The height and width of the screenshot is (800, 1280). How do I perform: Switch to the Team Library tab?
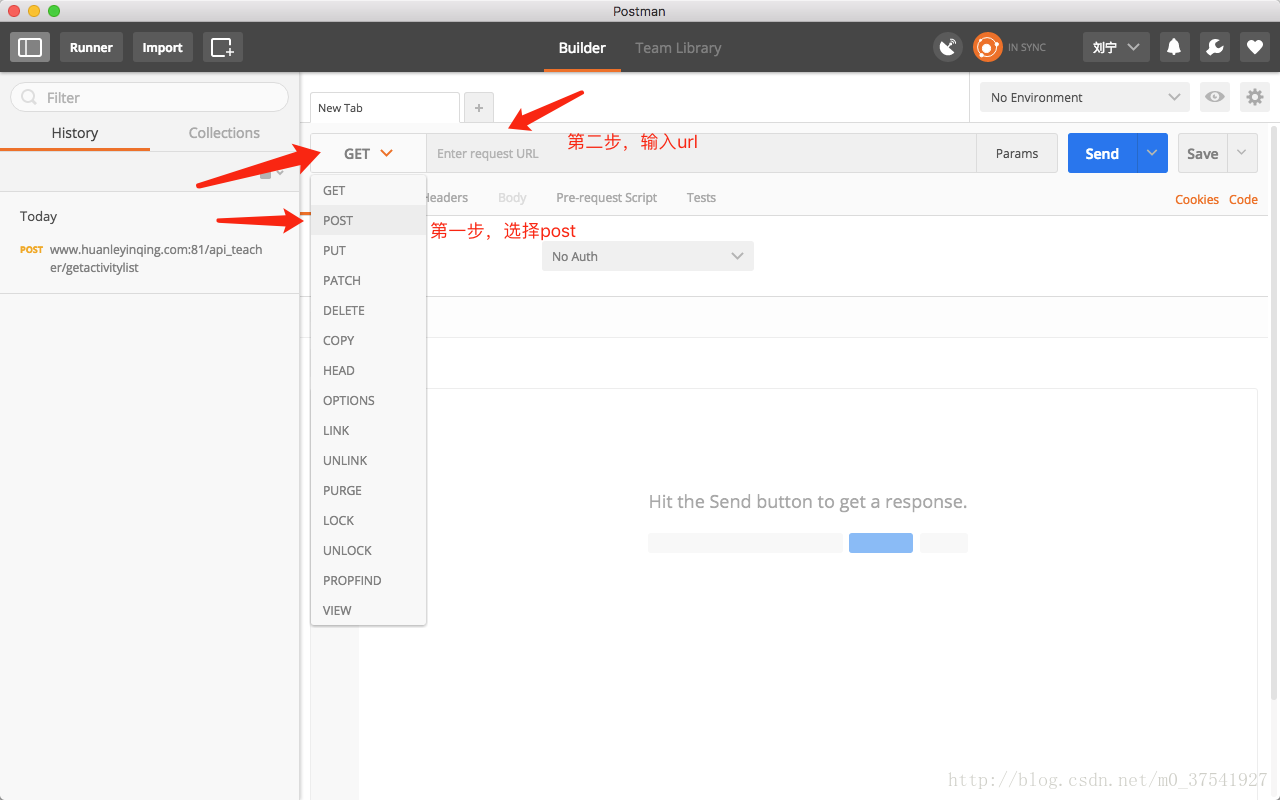tap(678, 47)
